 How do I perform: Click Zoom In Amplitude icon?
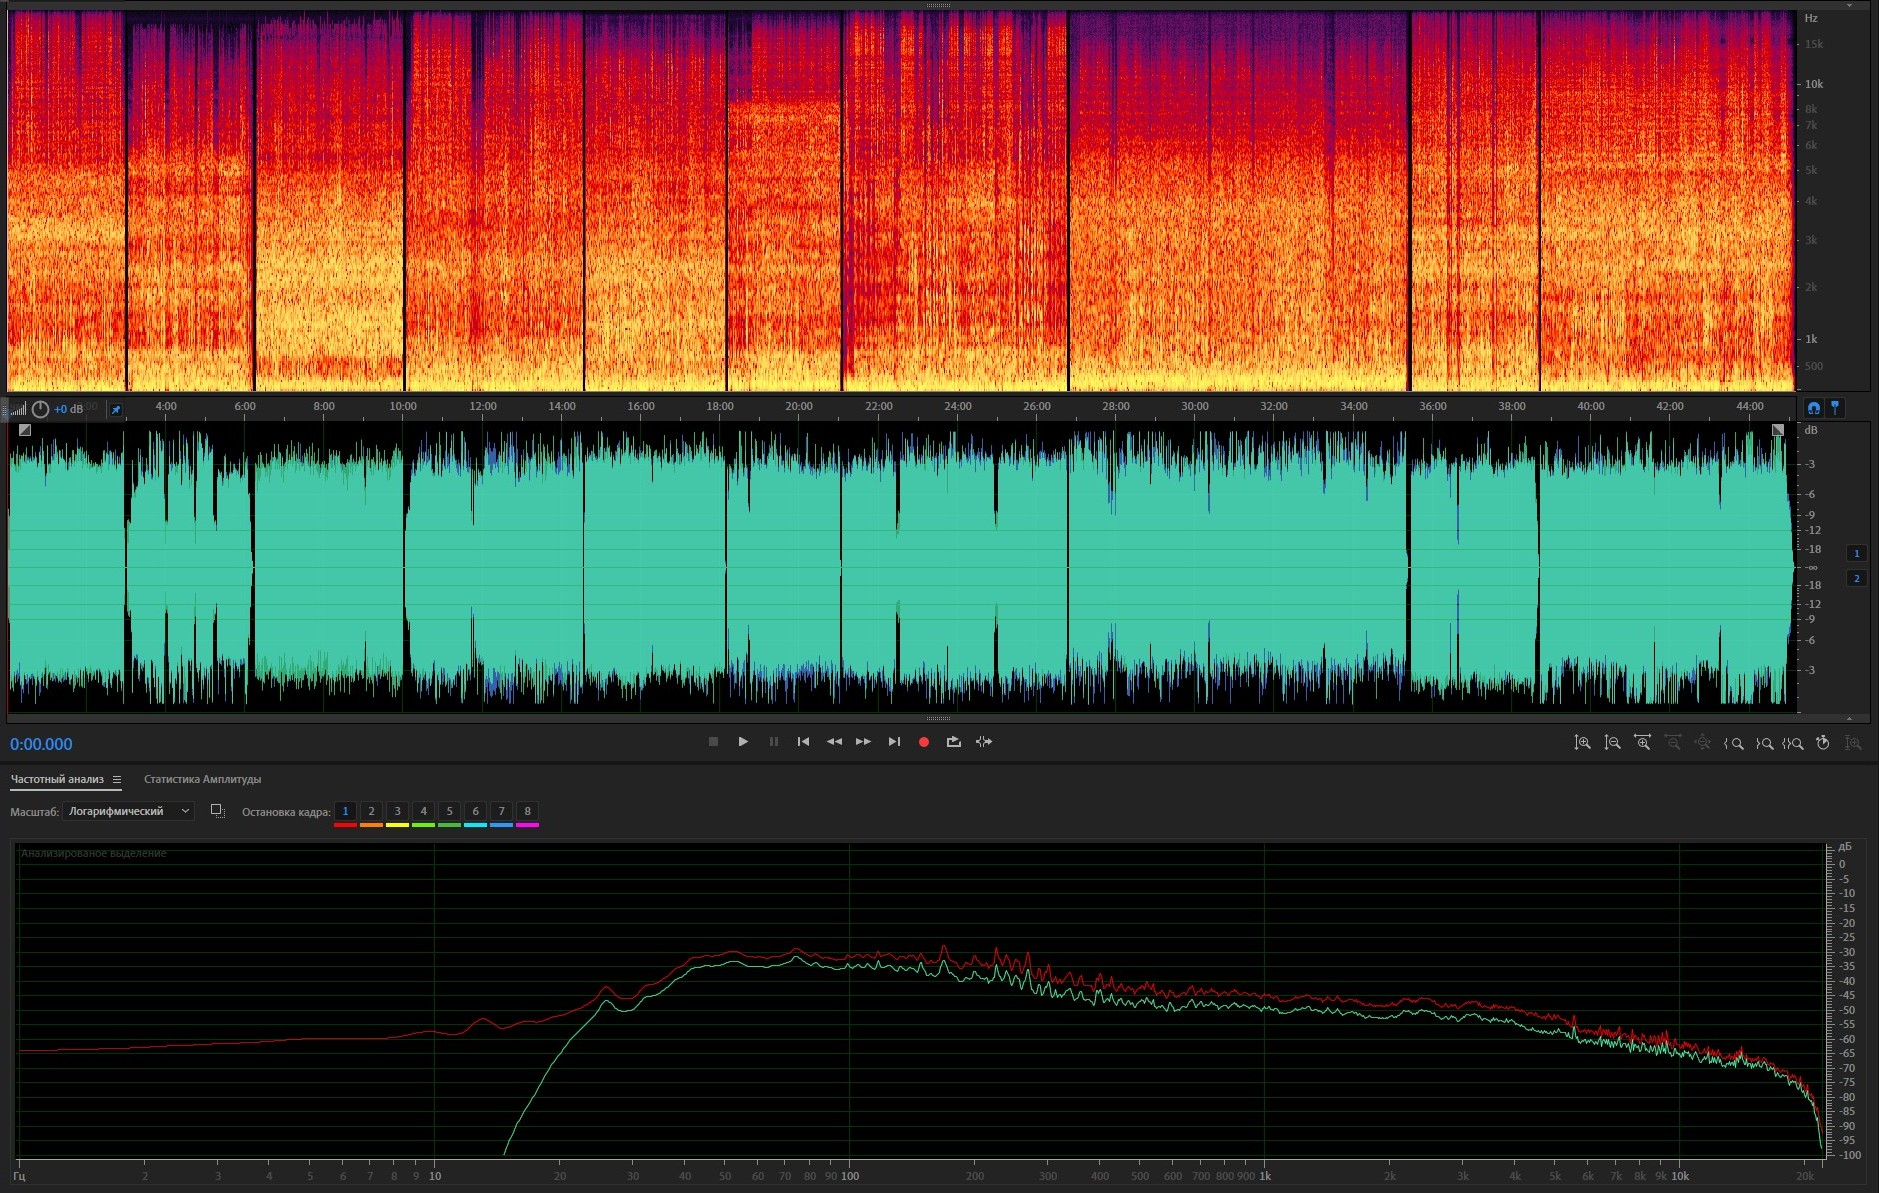(x=1582, y=743)
